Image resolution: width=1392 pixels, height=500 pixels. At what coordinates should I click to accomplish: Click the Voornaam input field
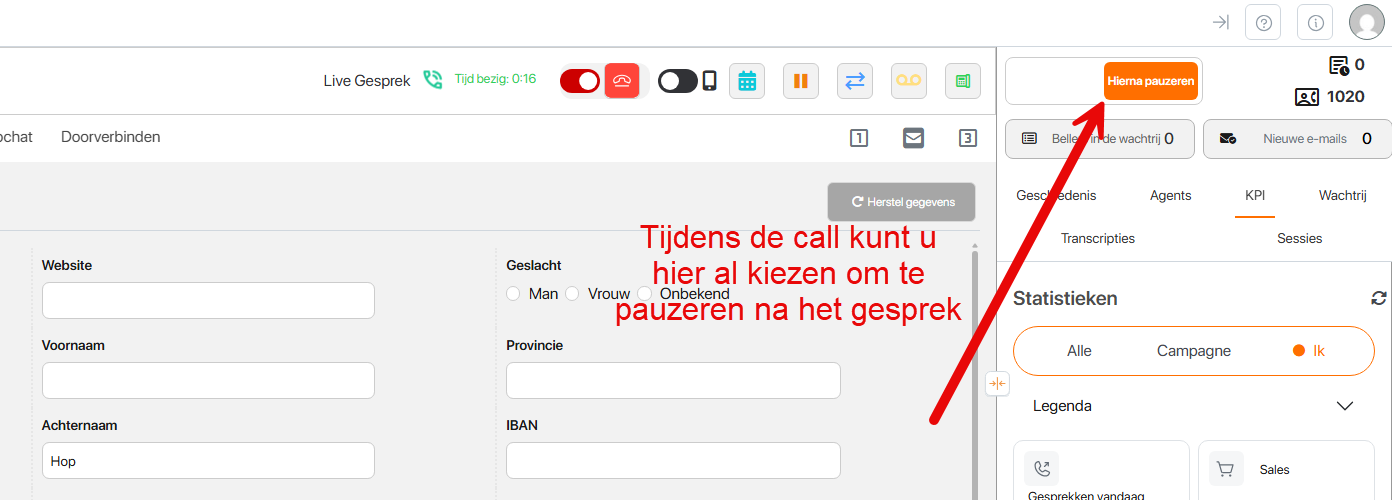click(208, 380)
